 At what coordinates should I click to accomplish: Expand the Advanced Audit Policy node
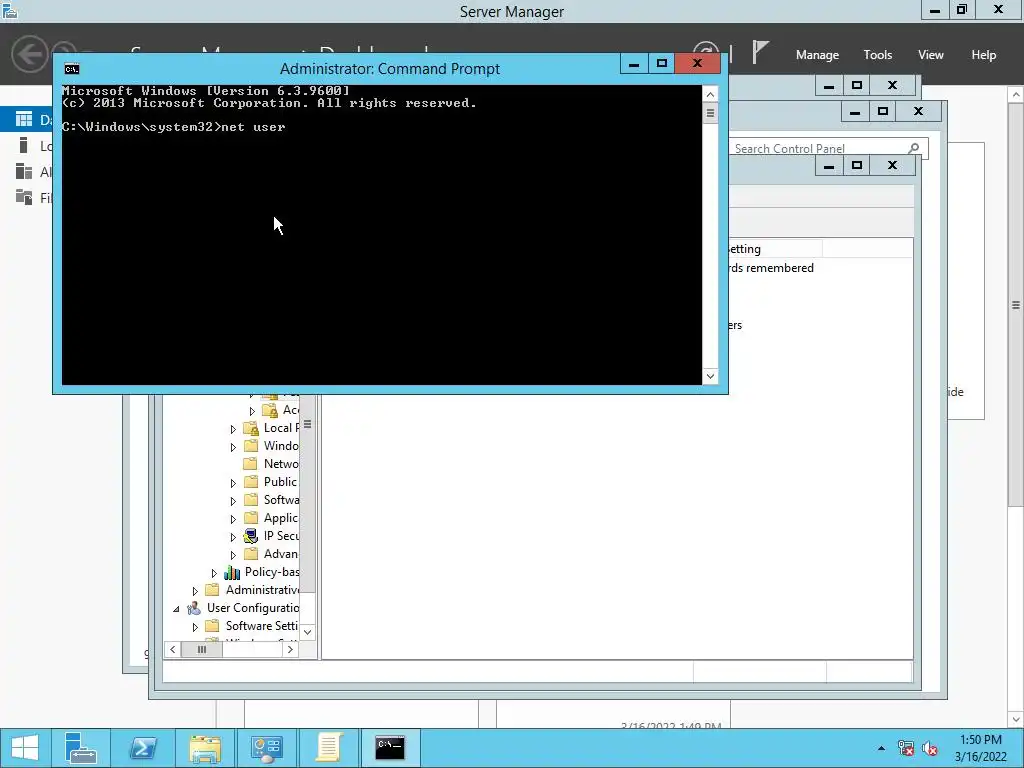click(x=233, y=555)
